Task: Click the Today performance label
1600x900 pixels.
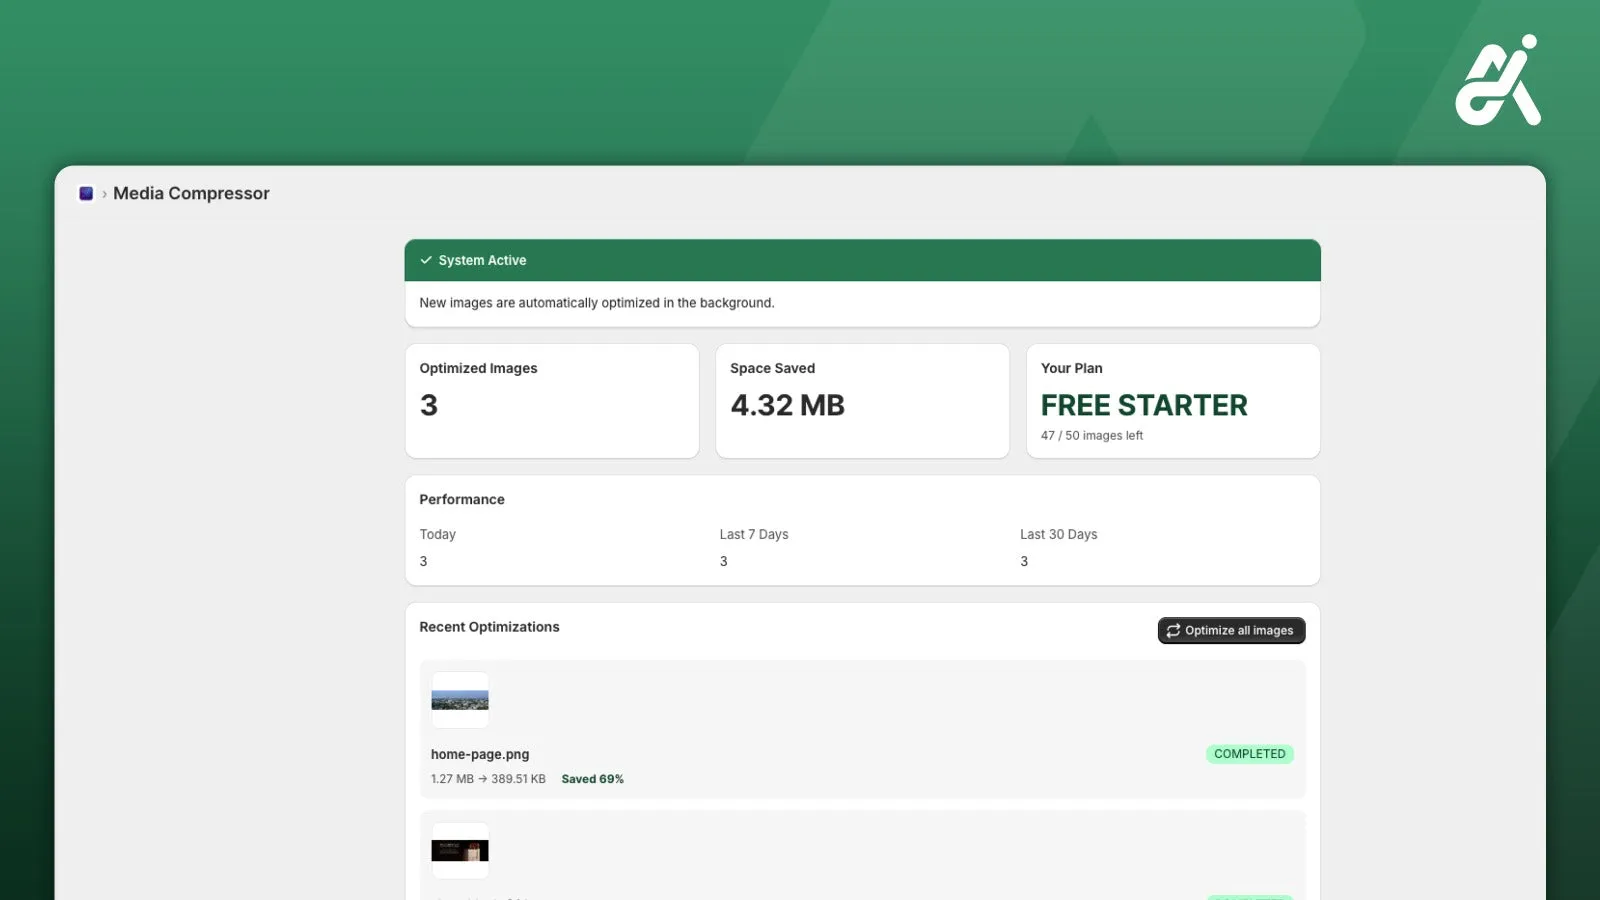Action: pos(437,535)
